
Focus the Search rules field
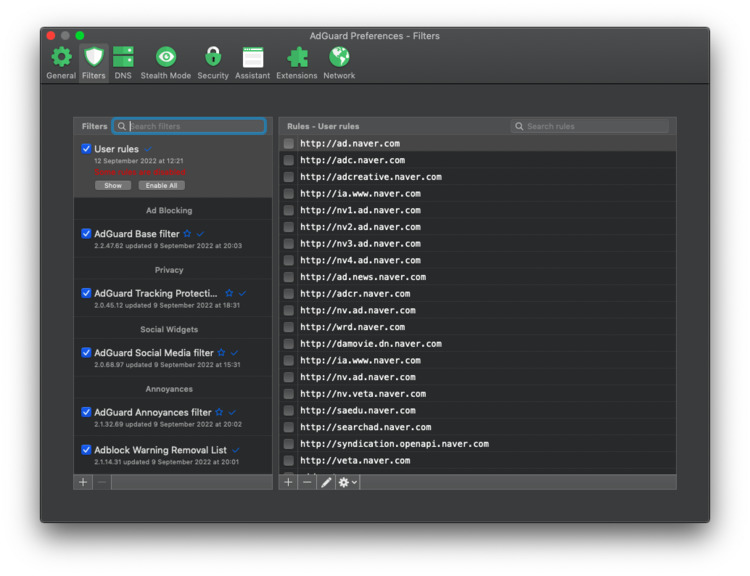[x=589, y=126]
